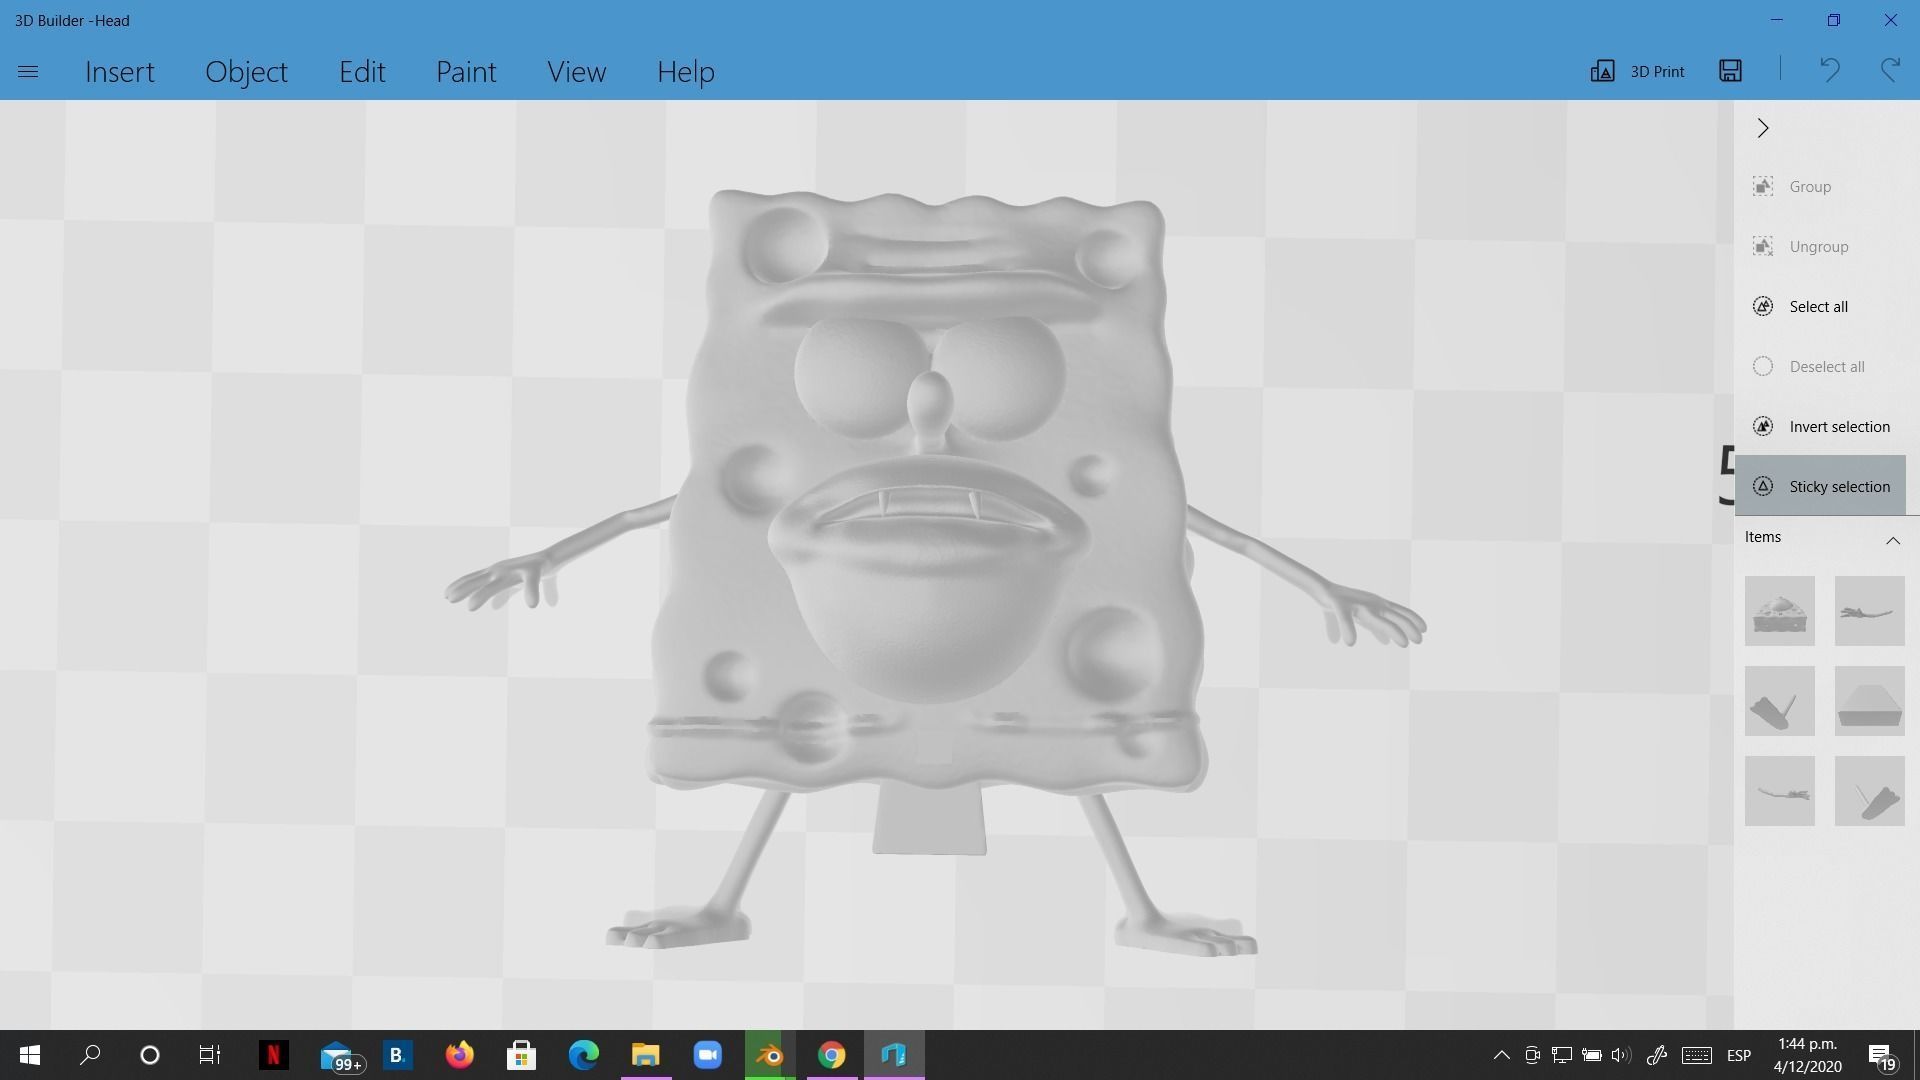Image resolution: width=1920 pixels, height=1080 pixels.
Task: Undo the last action
Action: tap(1829, 70)
